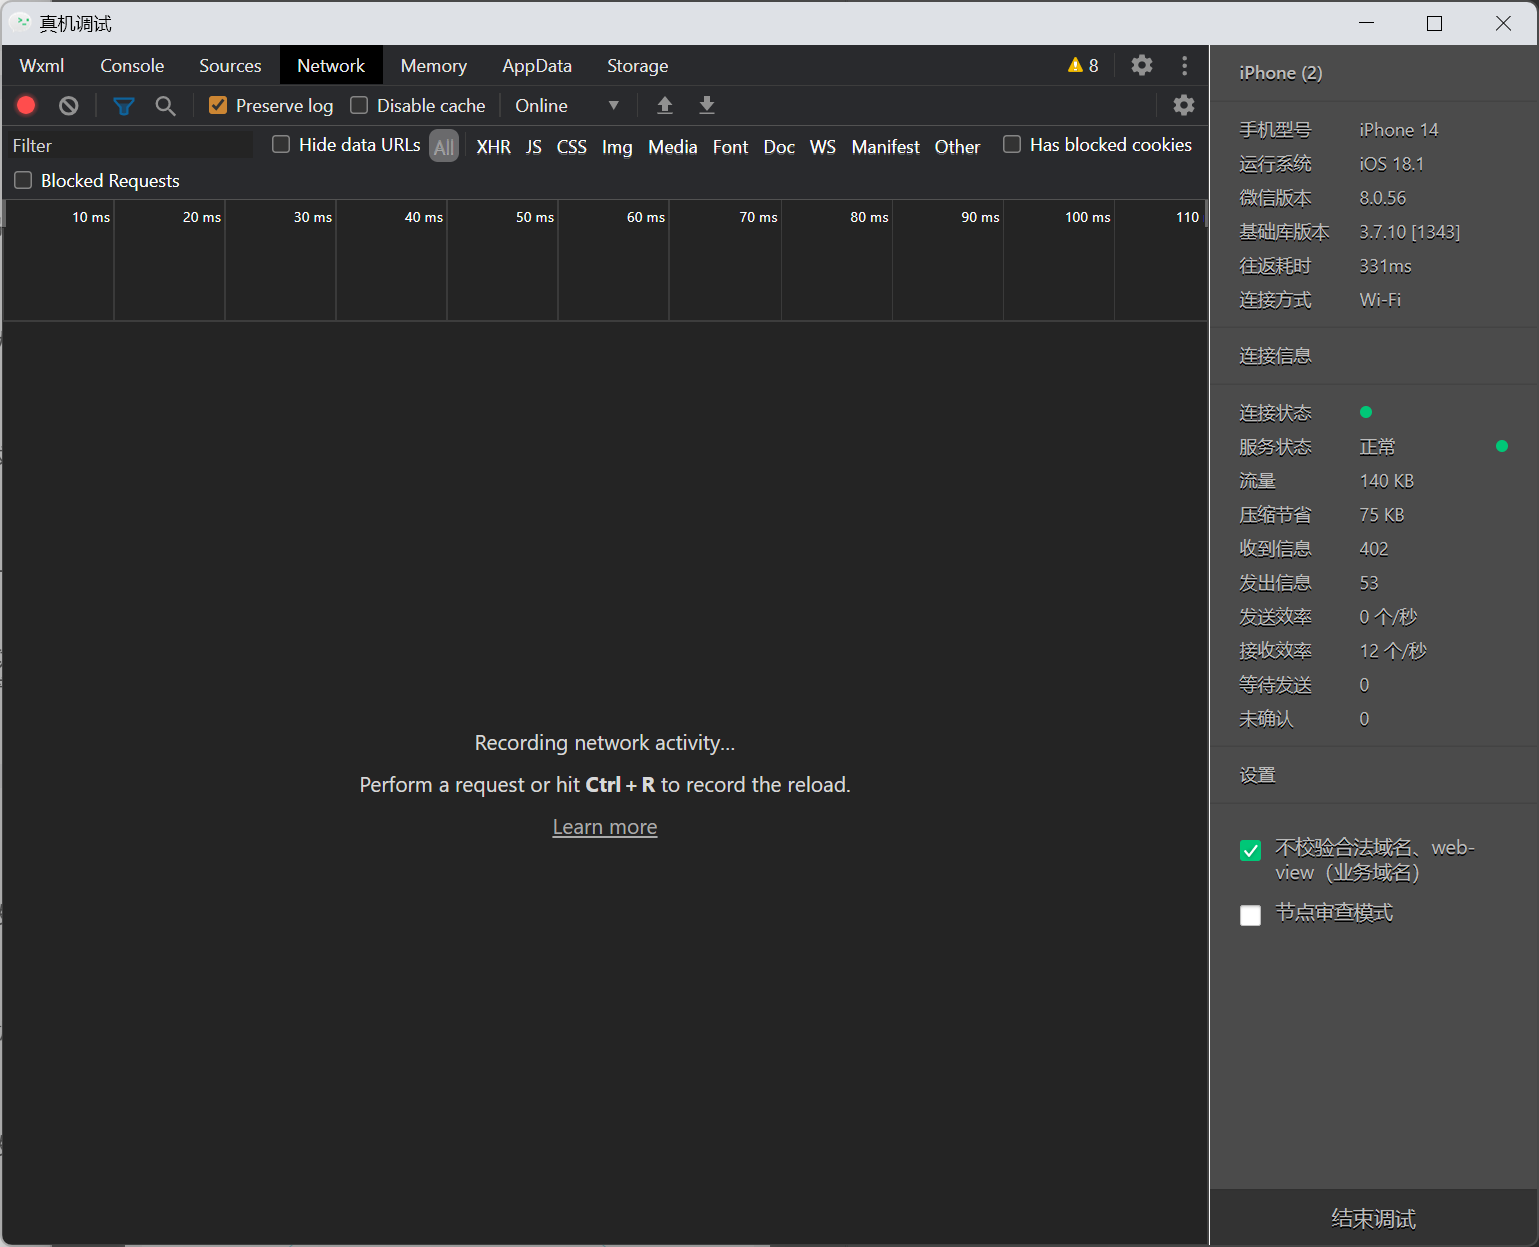Filter requests by Media
This screenshot has height=1247, width=1539.
673,146
